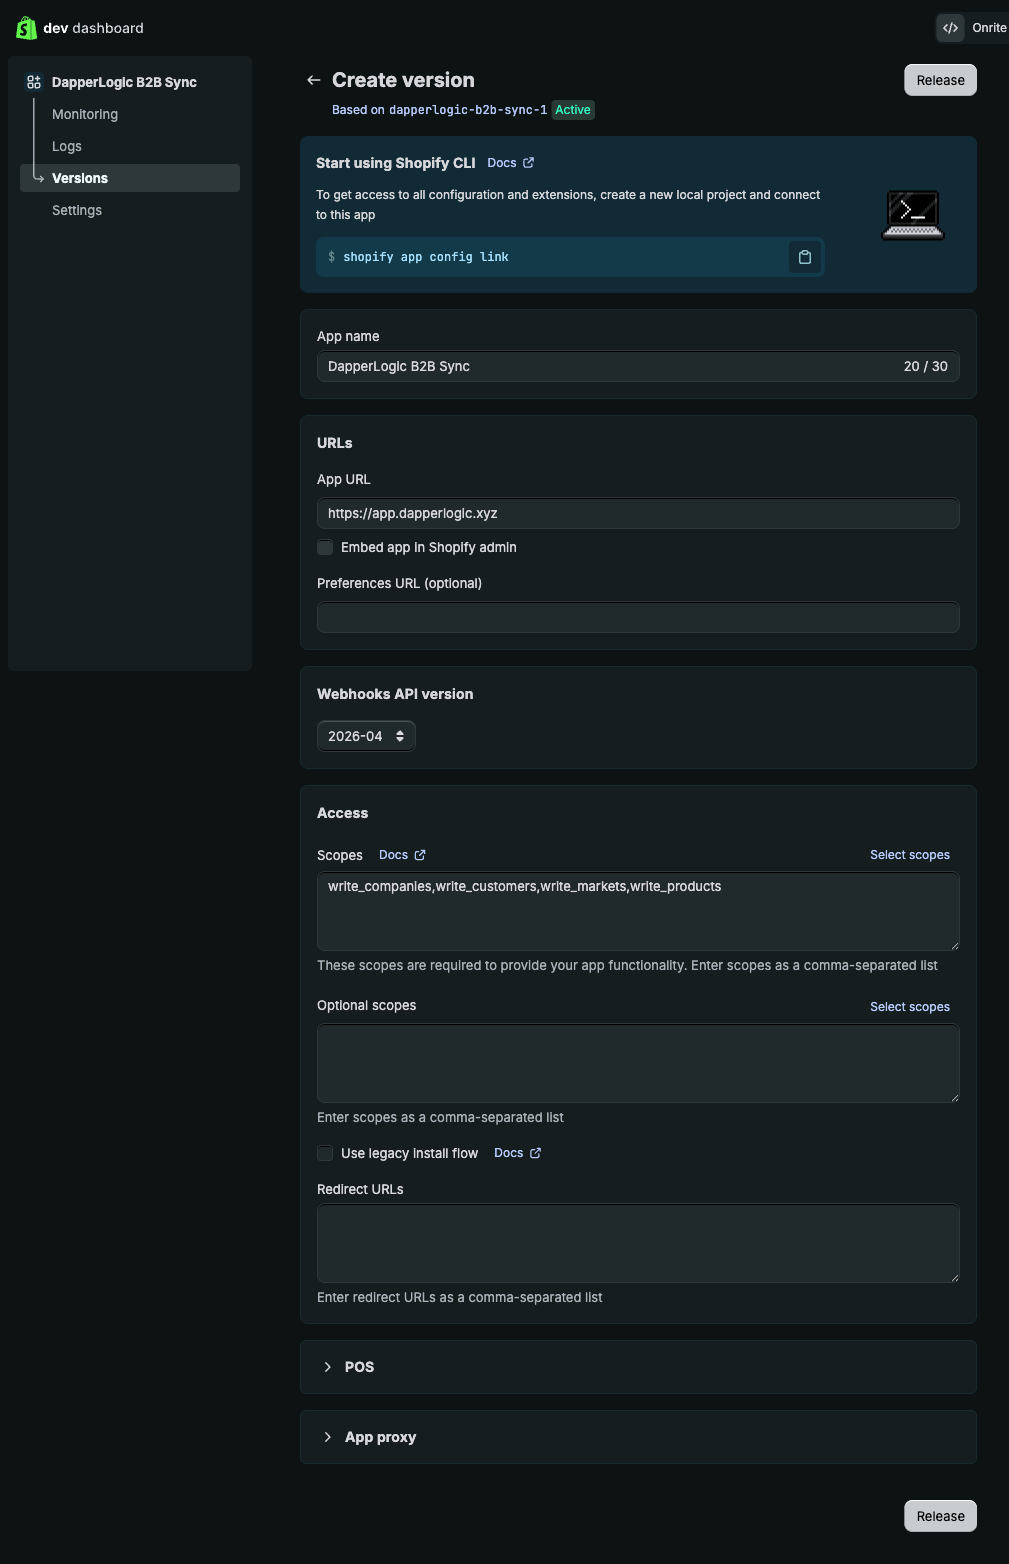This screenshot has height=1564, width=1009.
Task: Click into the App URL field
Action: 638,513
